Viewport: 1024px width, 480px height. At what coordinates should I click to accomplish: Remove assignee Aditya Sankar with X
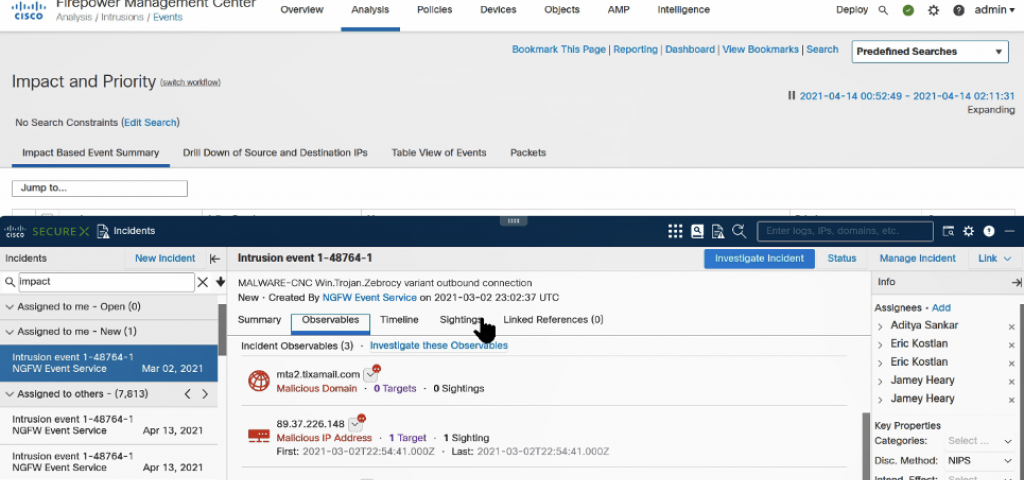pos(1012,326)
